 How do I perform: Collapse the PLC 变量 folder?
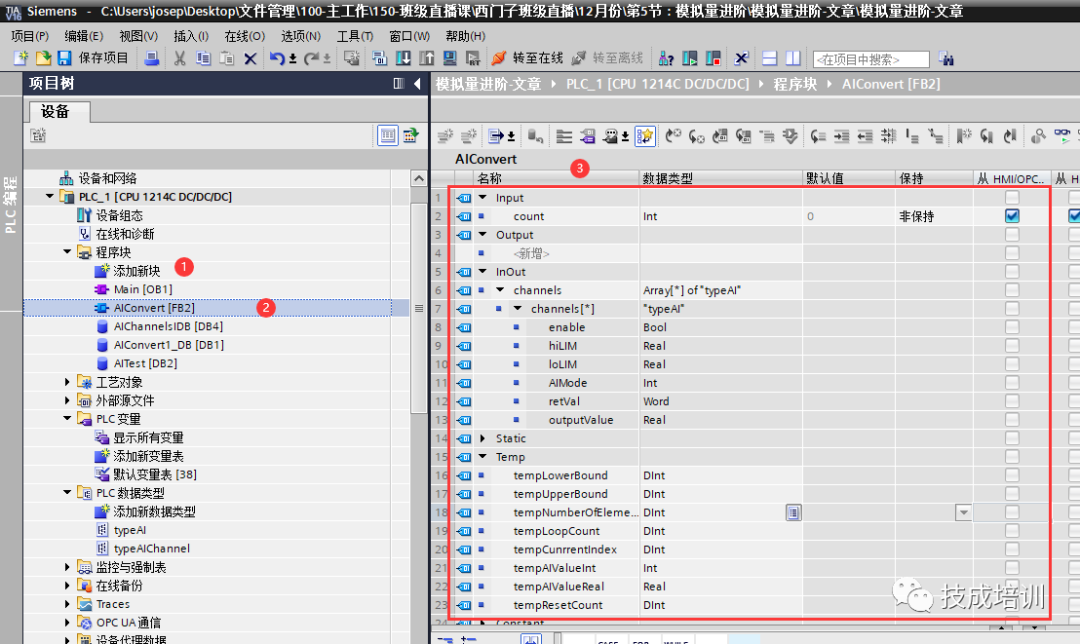click(67, 419)
